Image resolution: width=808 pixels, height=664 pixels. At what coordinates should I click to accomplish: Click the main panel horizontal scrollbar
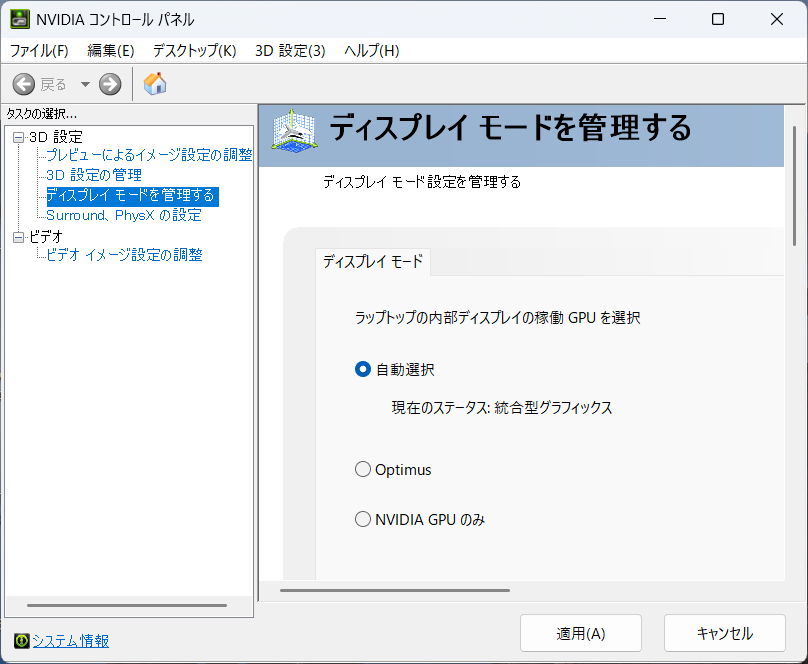(395, 590)
